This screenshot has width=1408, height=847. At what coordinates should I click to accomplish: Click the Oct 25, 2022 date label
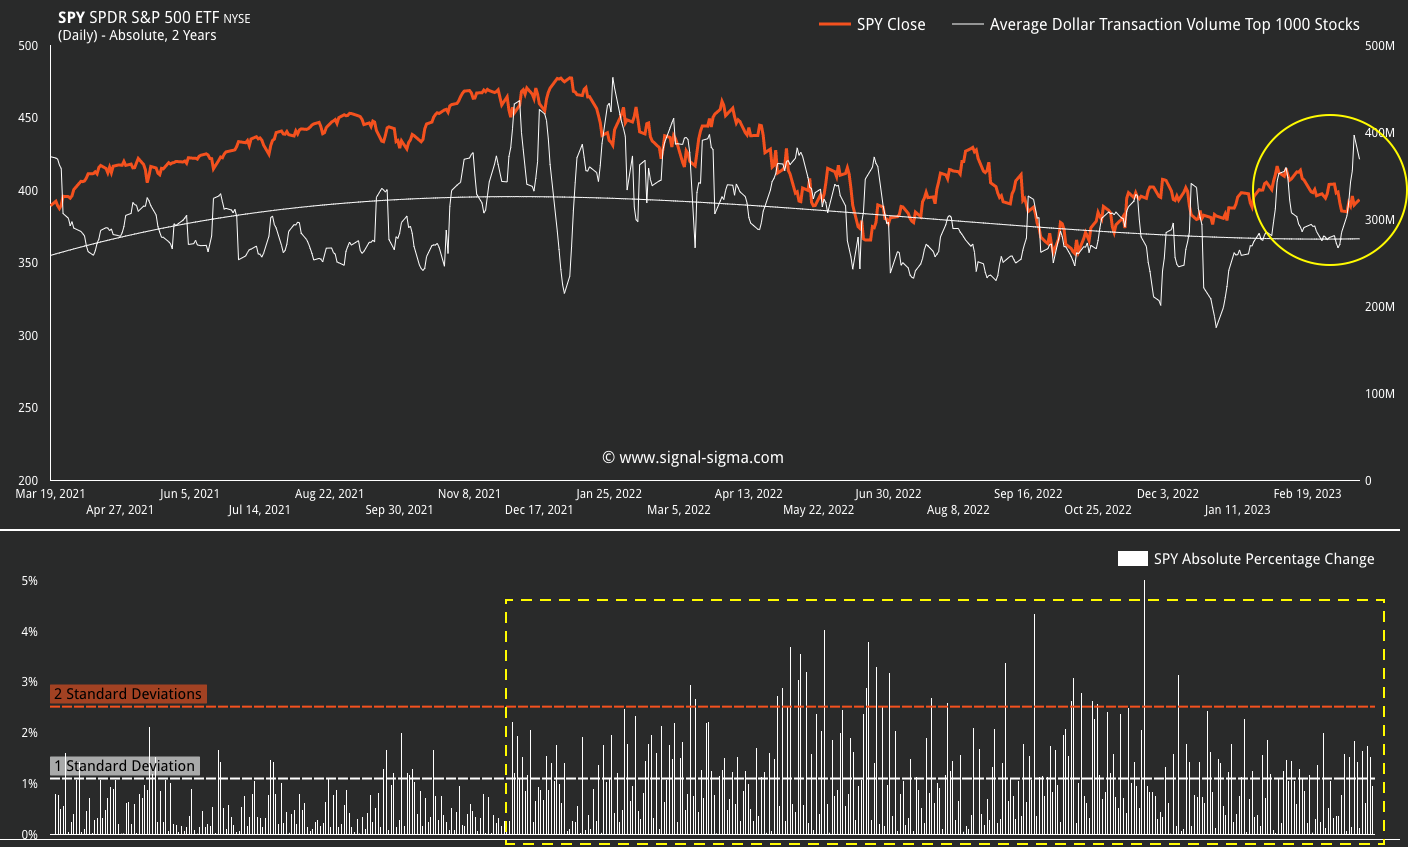1098,510
